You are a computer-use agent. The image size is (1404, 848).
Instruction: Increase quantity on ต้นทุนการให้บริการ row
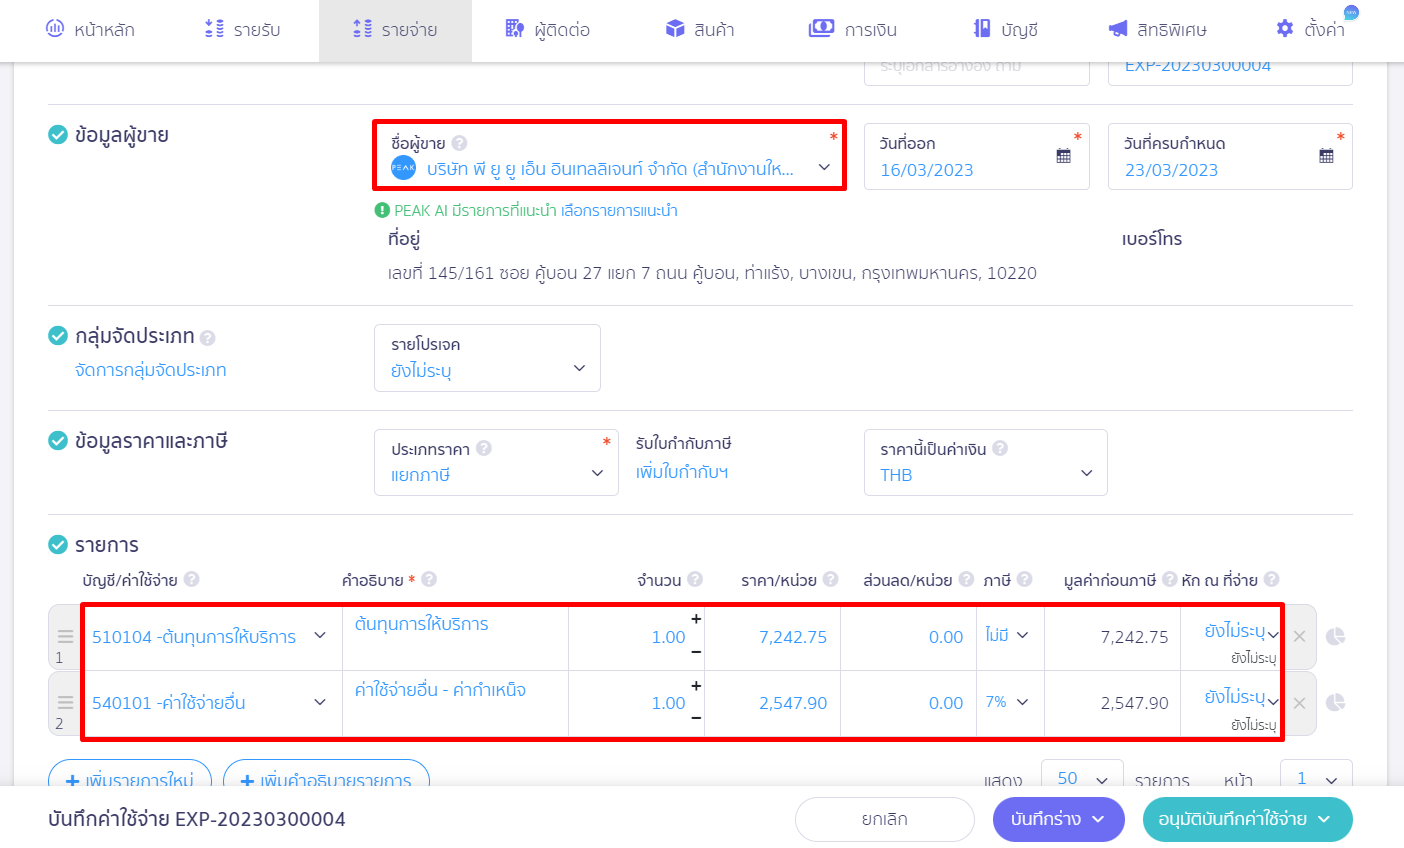pyautogui.click(x=696, y=619)
